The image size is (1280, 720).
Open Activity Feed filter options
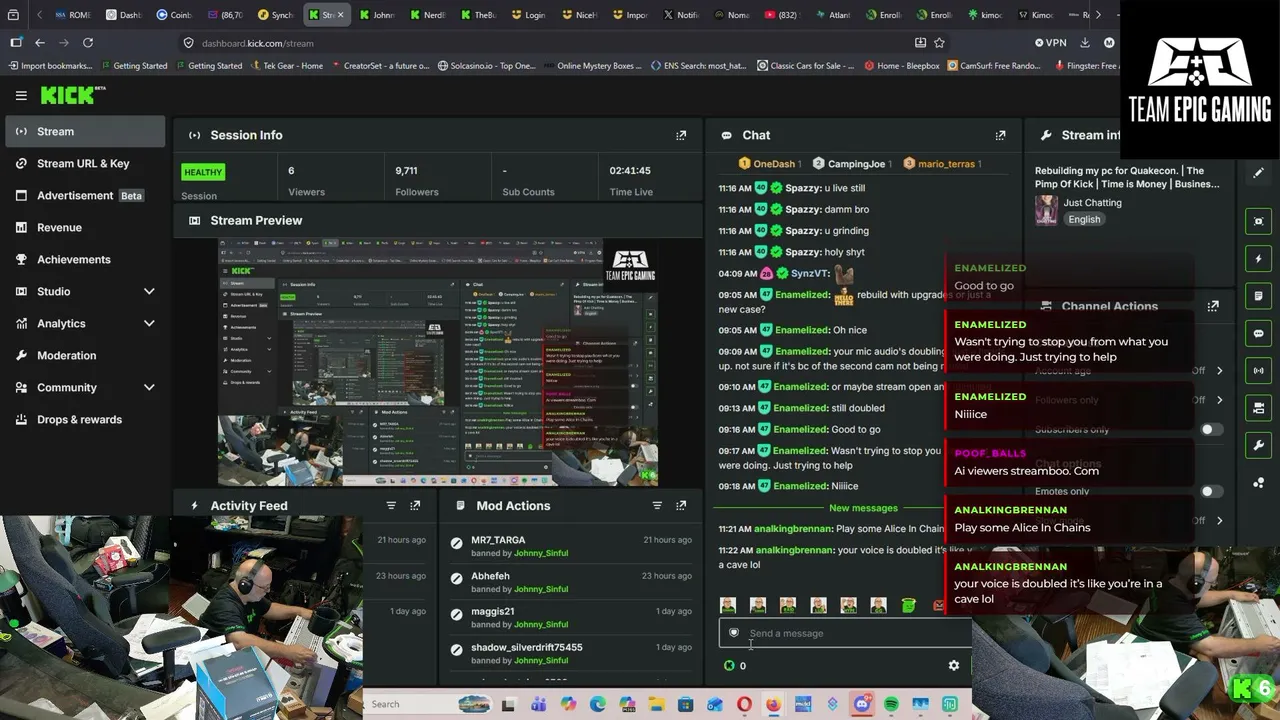pyautogui.click(x=391, y=506)
